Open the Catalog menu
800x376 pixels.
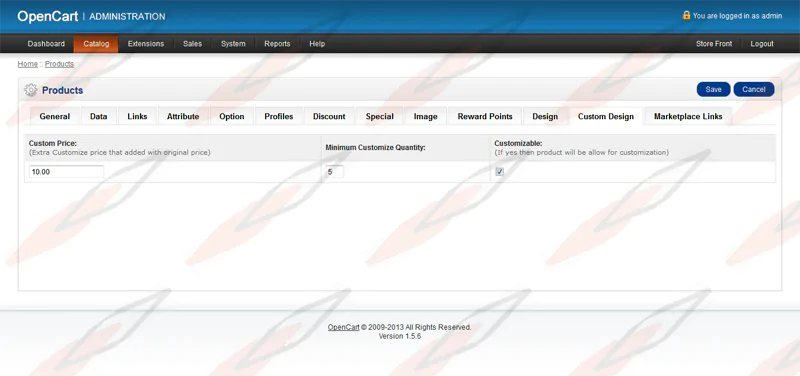click(x=96, y=44)
